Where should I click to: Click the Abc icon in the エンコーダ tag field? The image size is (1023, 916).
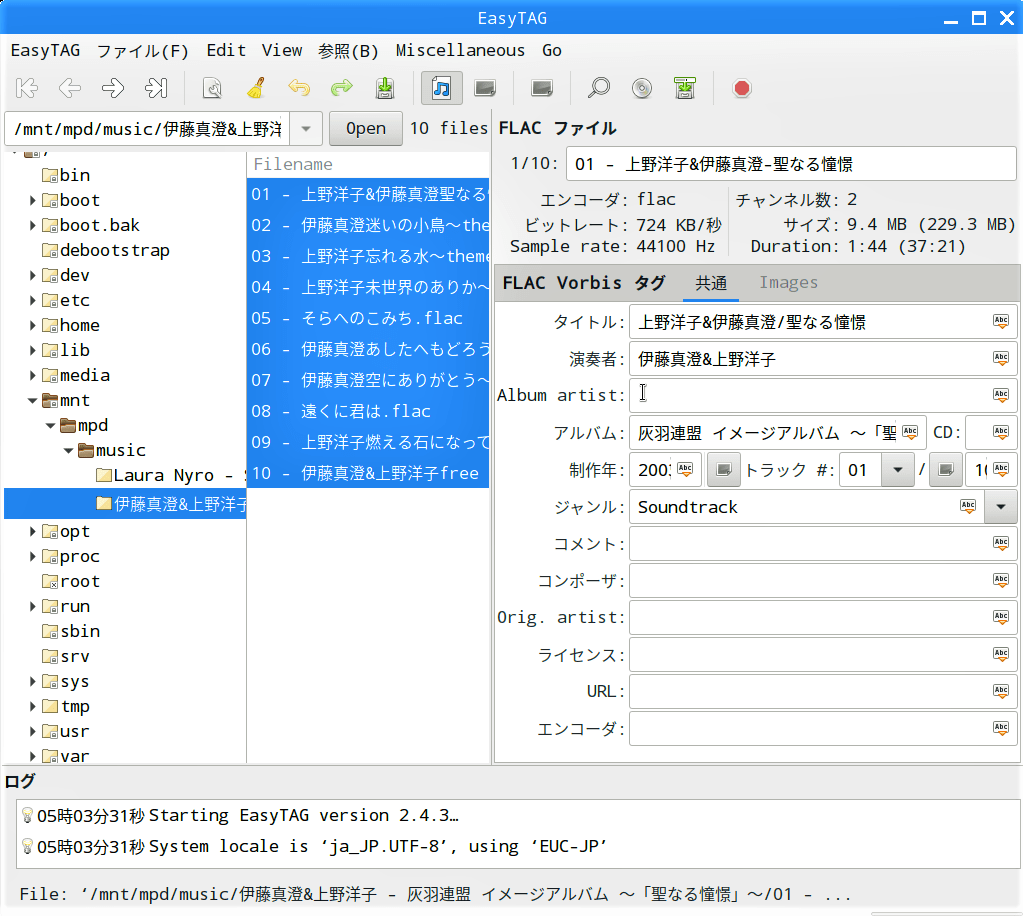1001,728
